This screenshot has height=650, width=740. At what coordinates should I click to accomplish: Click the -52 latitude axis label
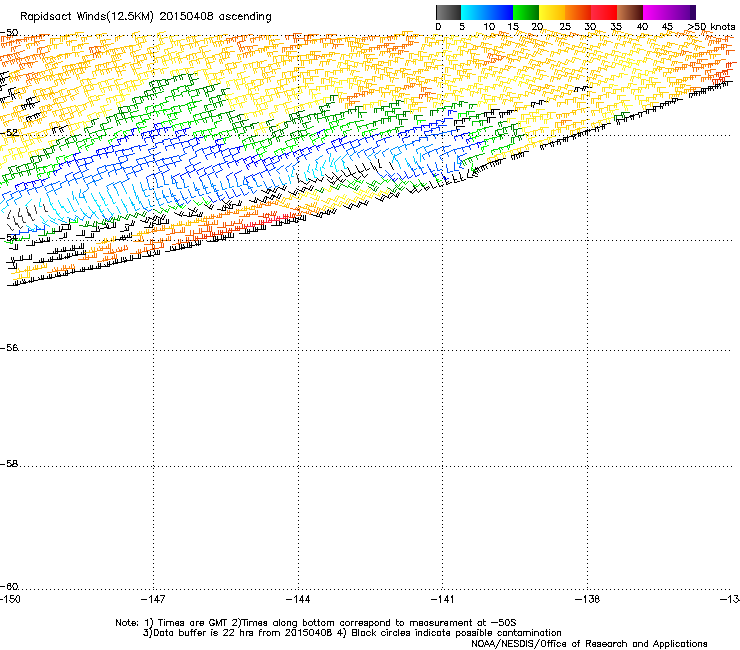[9, 133]
